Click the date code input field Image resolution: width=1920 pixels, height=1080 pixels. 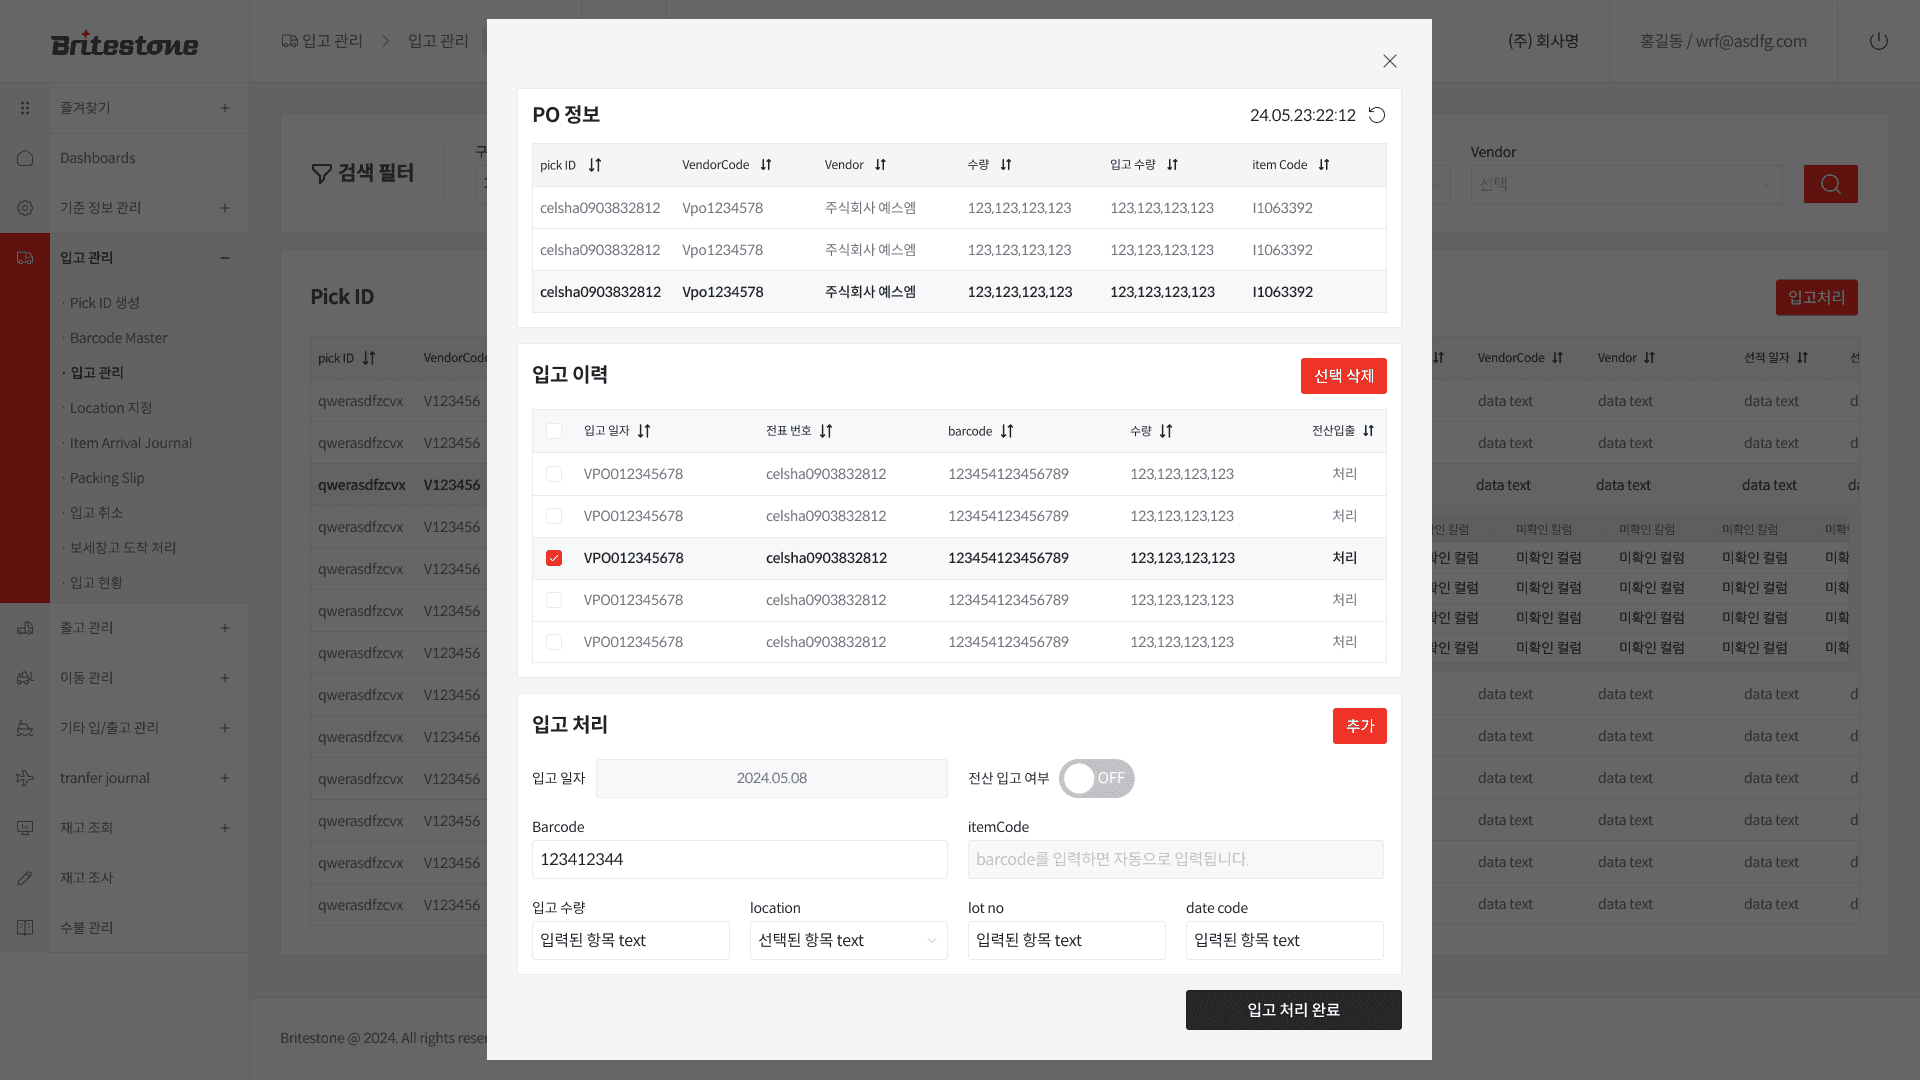pyautogui.click(x=1284, y=940)
